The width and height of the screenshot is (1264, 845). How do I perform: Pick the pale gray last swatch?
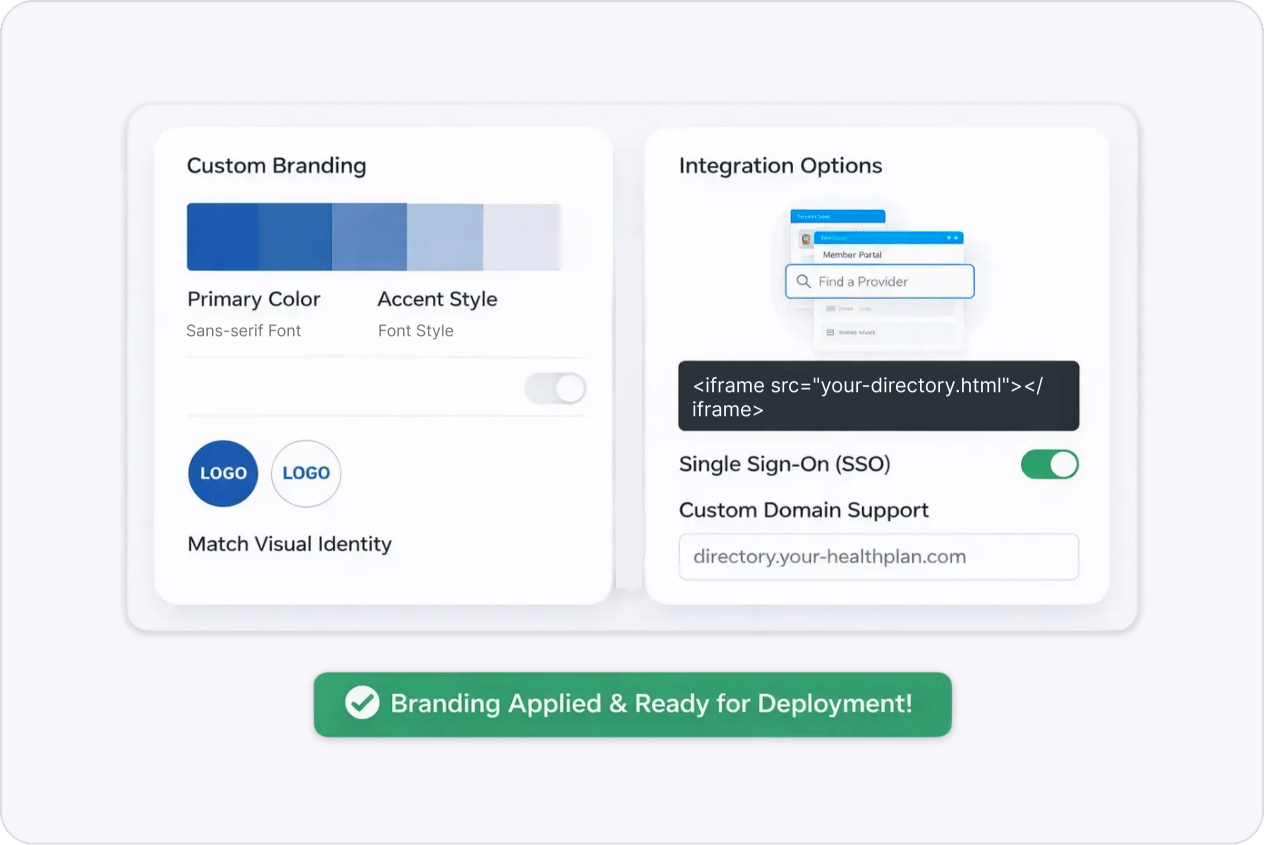point(521,237)
